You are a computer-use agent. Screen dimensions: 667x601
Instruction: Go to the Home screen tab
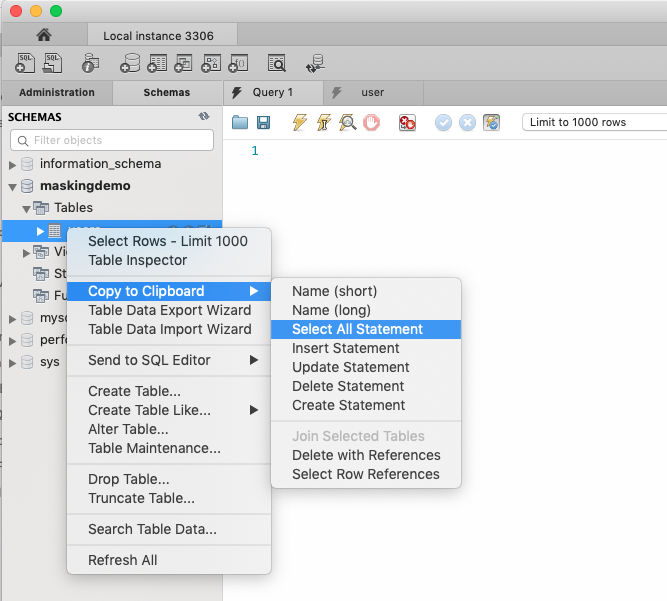pyautogui.click(x=44, y=35)
